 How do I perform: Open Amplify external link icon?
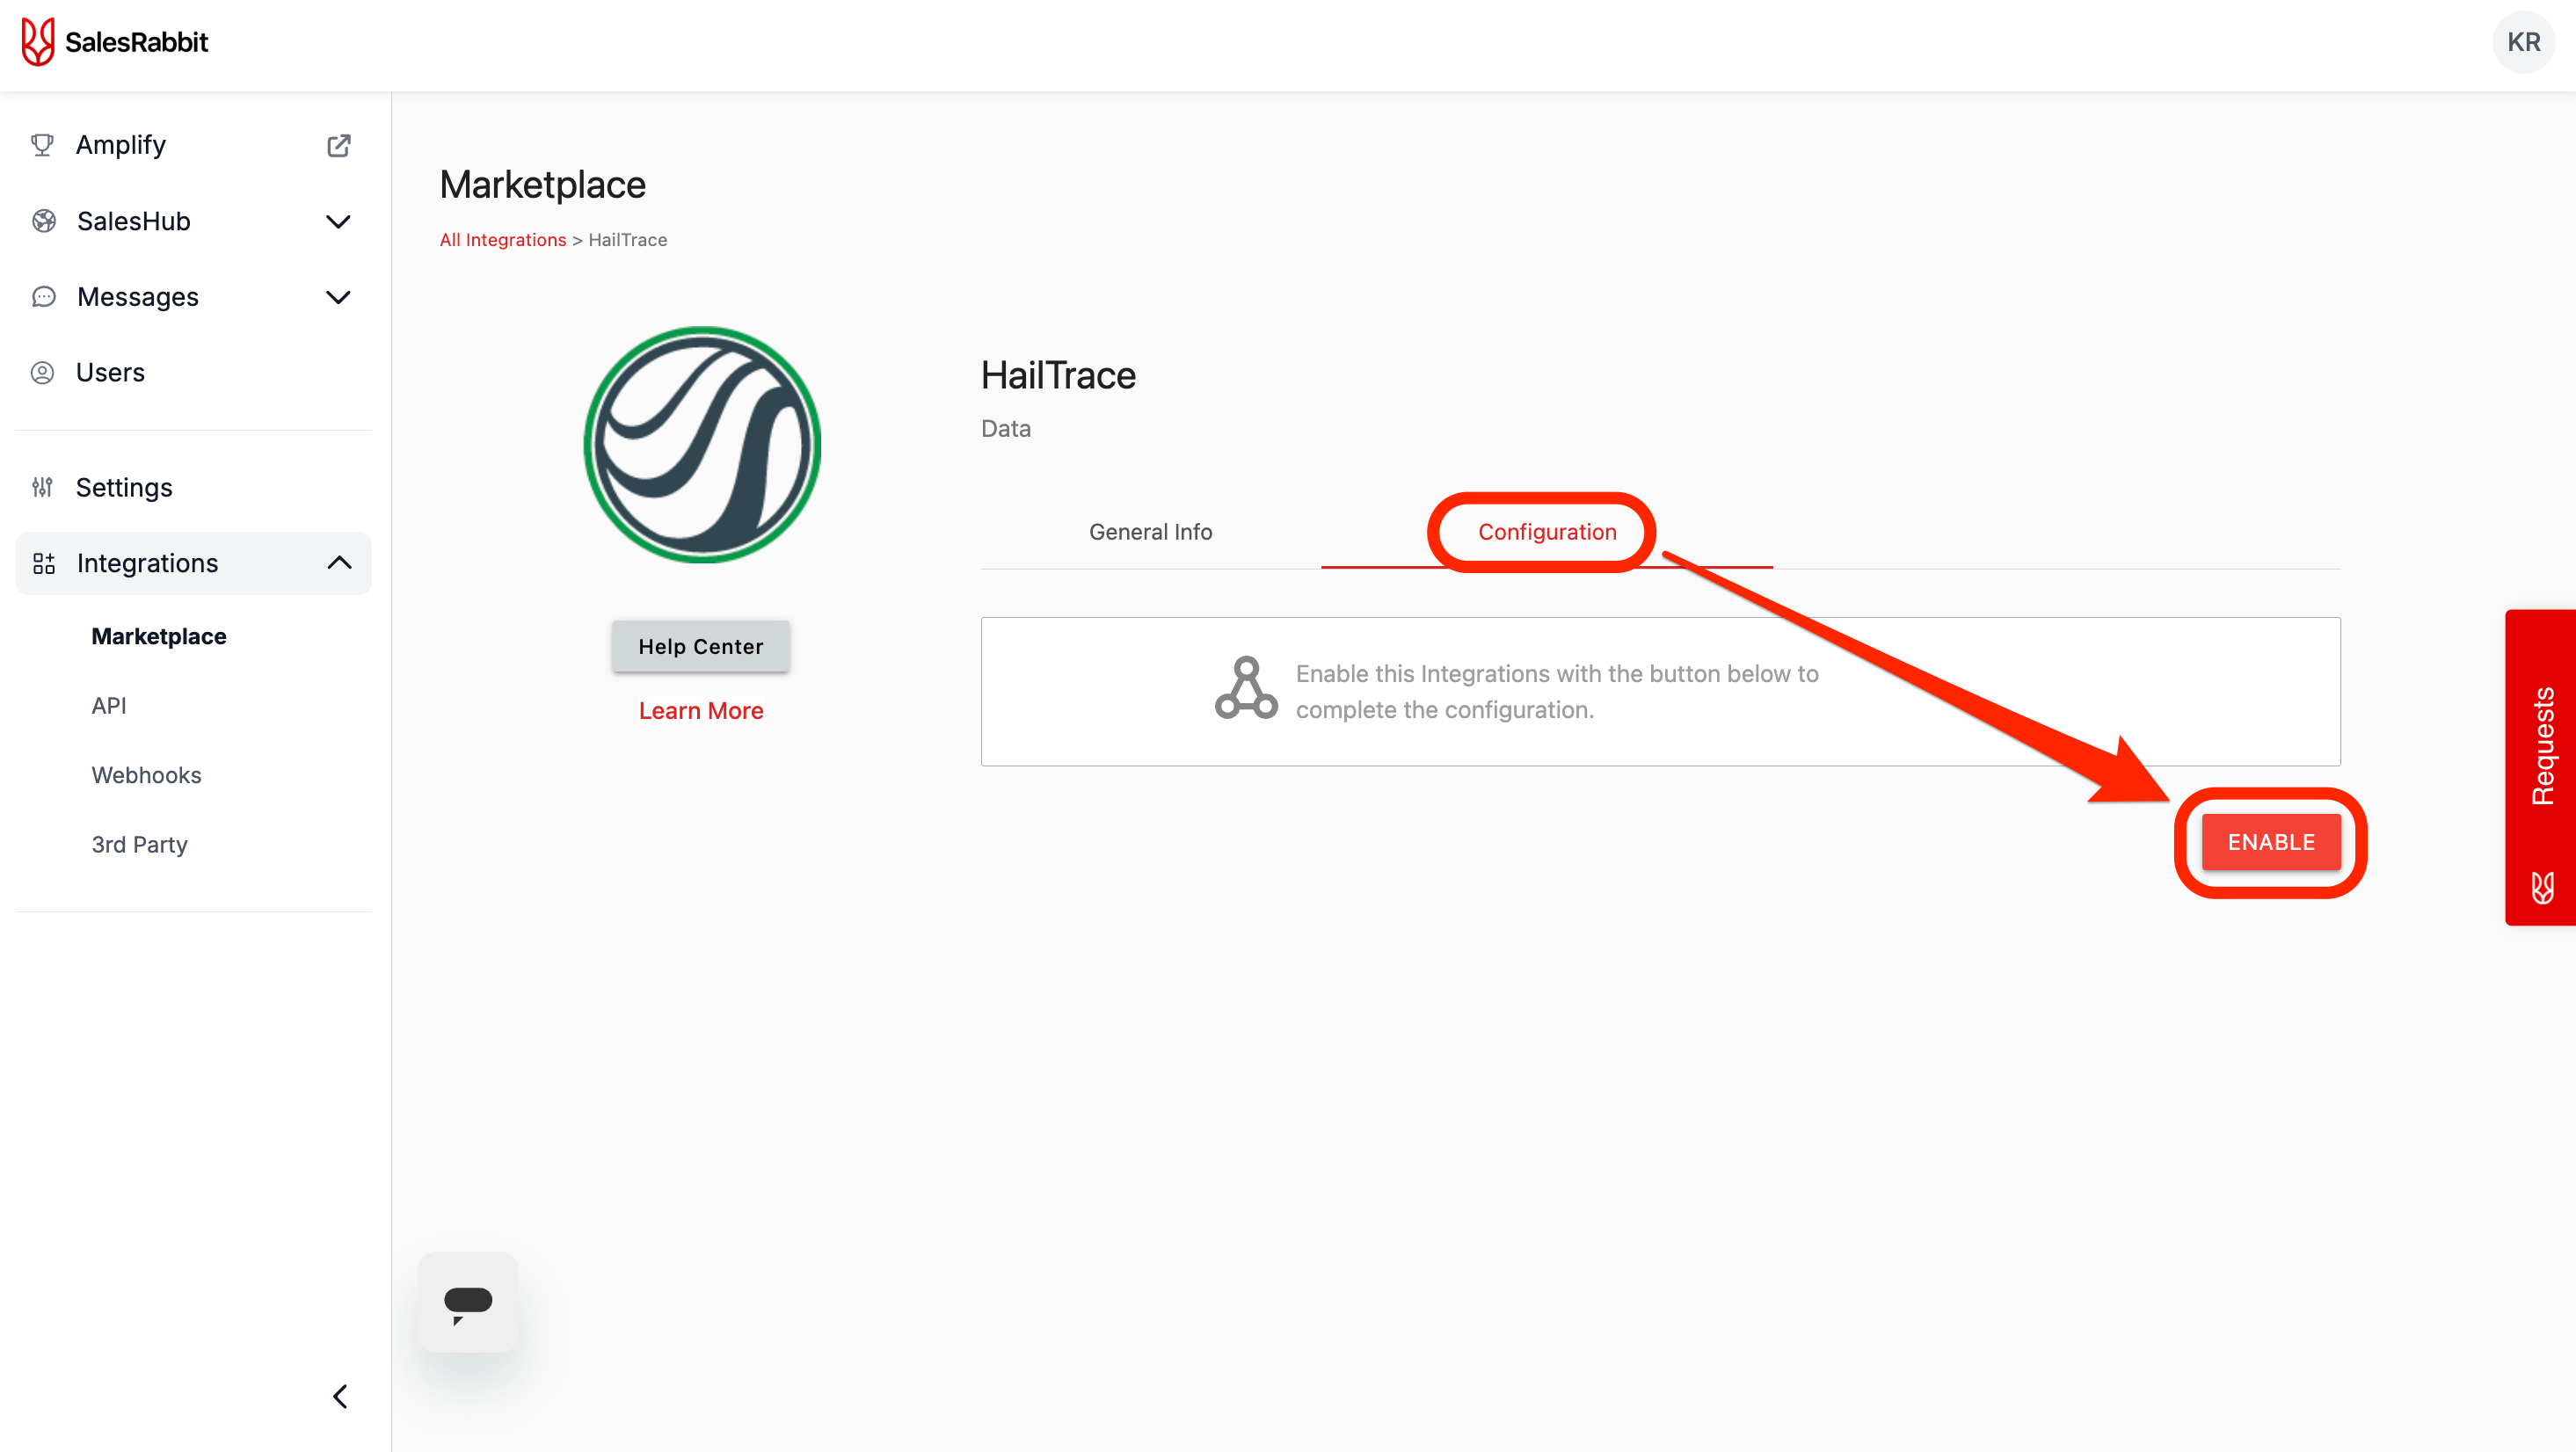[338, 146]
